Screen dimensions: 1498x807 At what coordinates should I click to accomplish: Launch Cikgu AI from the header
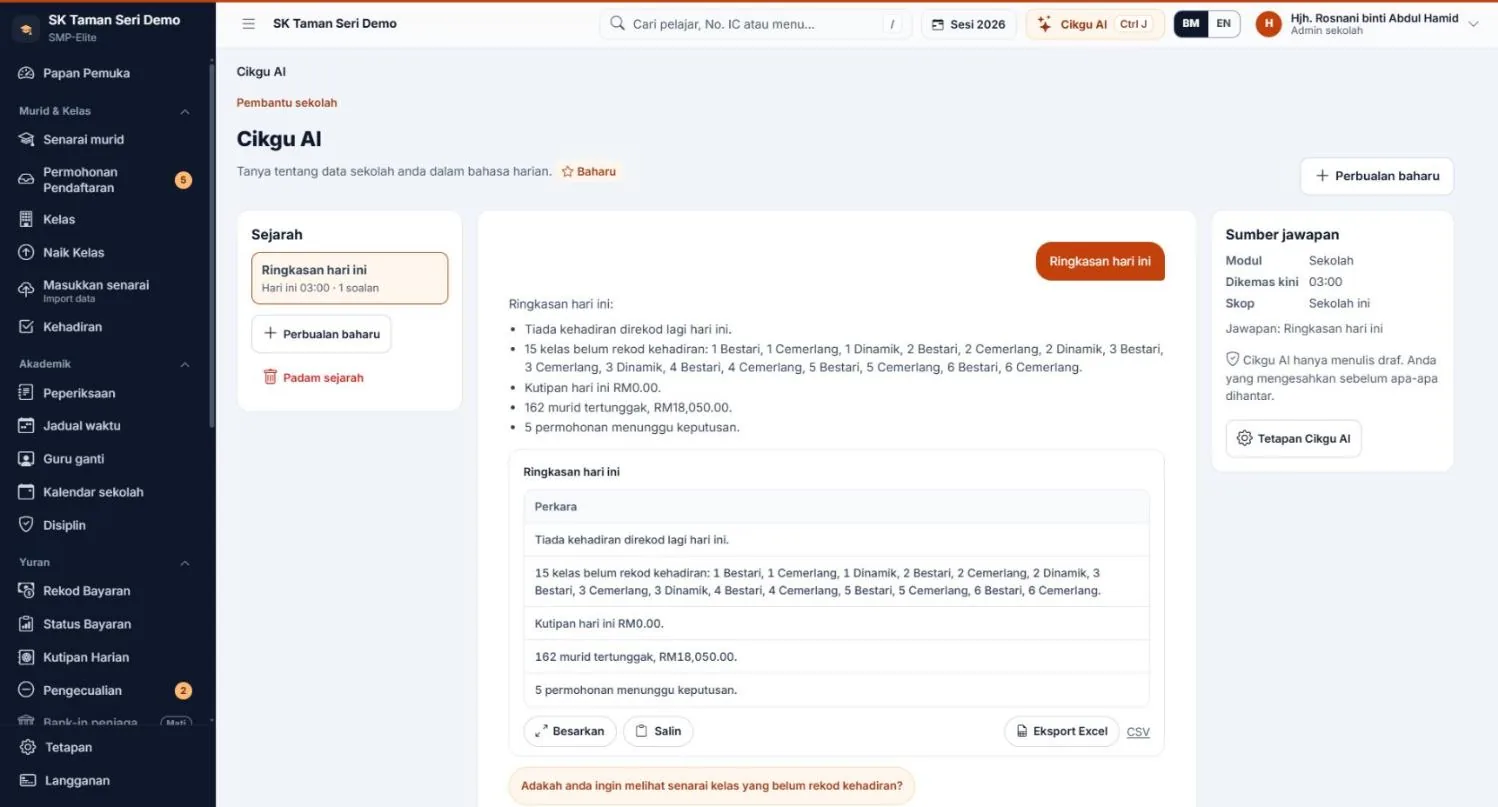tap(1095, 24)
